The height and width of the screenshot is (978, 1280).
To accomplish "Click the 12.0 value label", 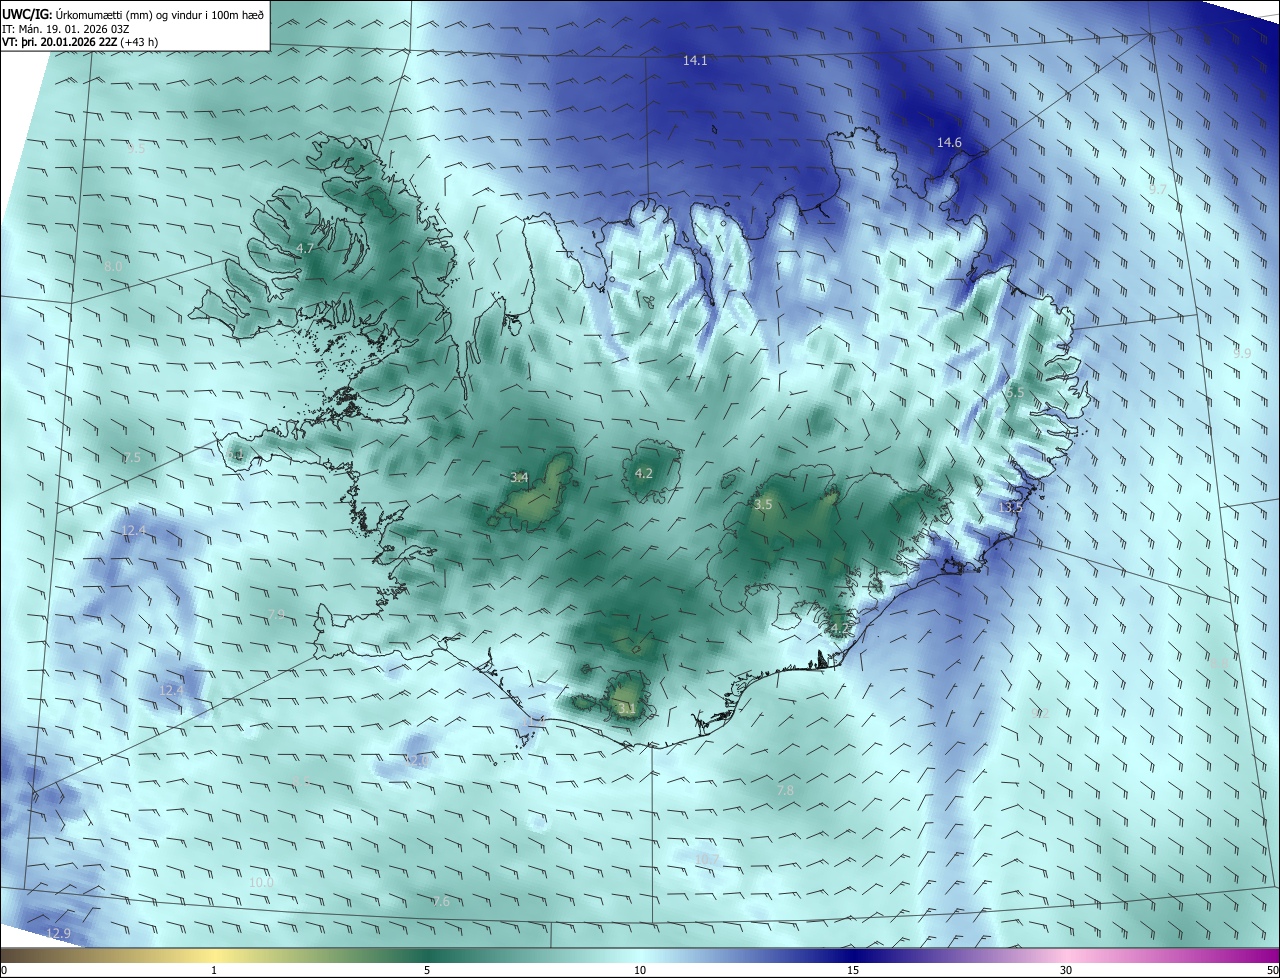I will point(416,762).
